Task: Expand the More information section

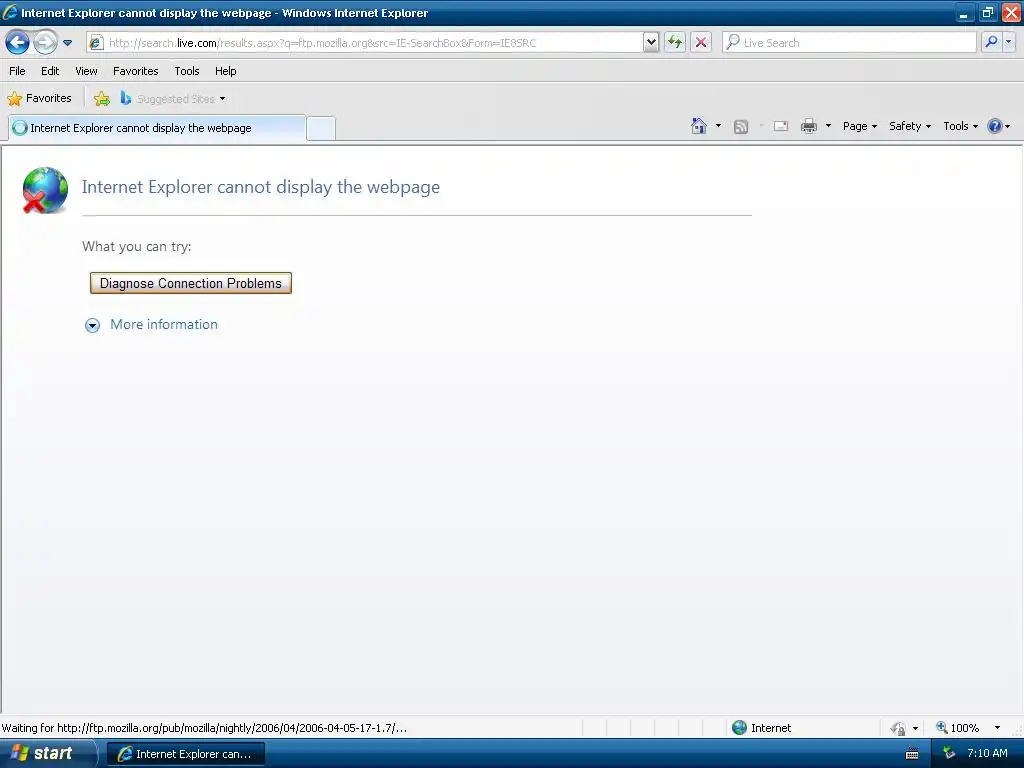Action: coord(93,325)
